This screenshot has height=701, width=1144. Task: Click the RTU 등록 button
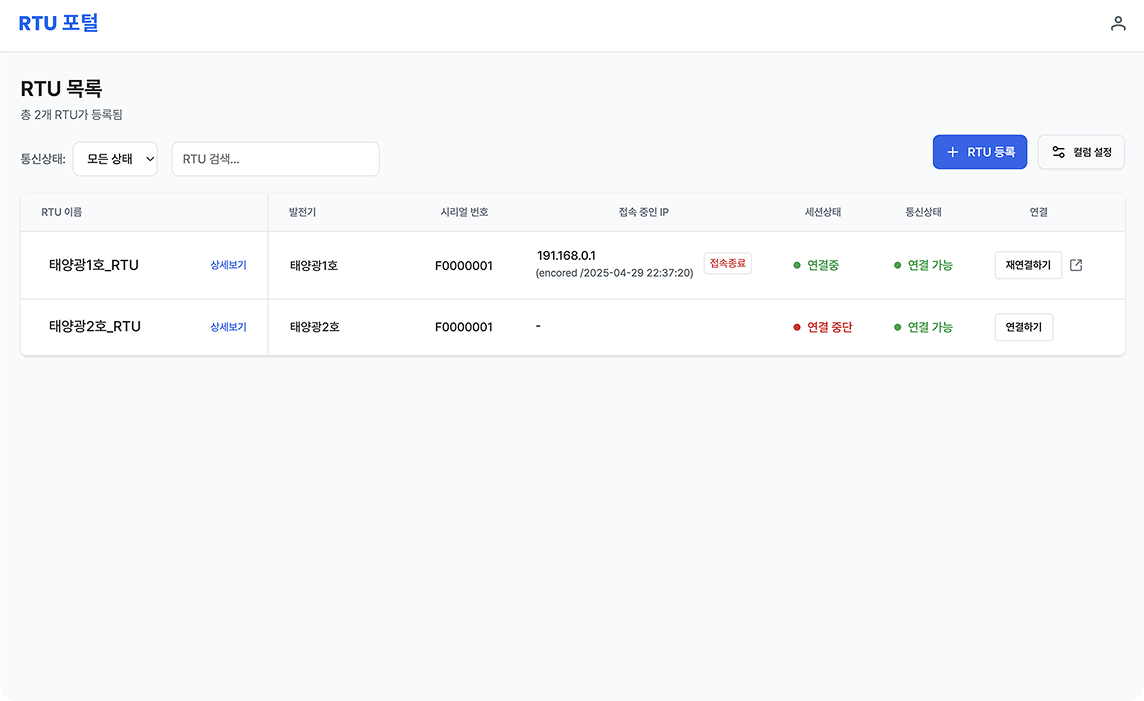pos(980,152)
